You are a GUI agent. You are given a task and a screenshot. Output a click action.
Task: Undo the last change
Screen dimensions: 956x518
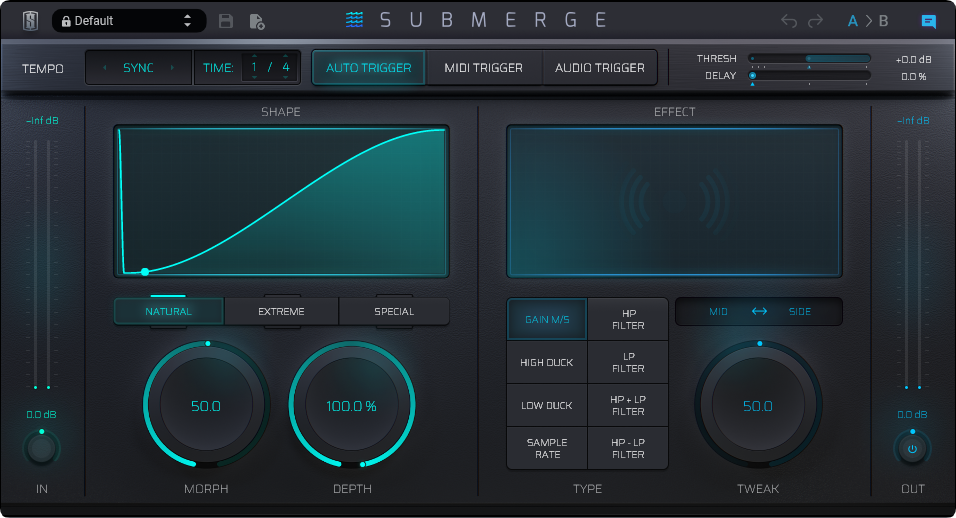789,21
